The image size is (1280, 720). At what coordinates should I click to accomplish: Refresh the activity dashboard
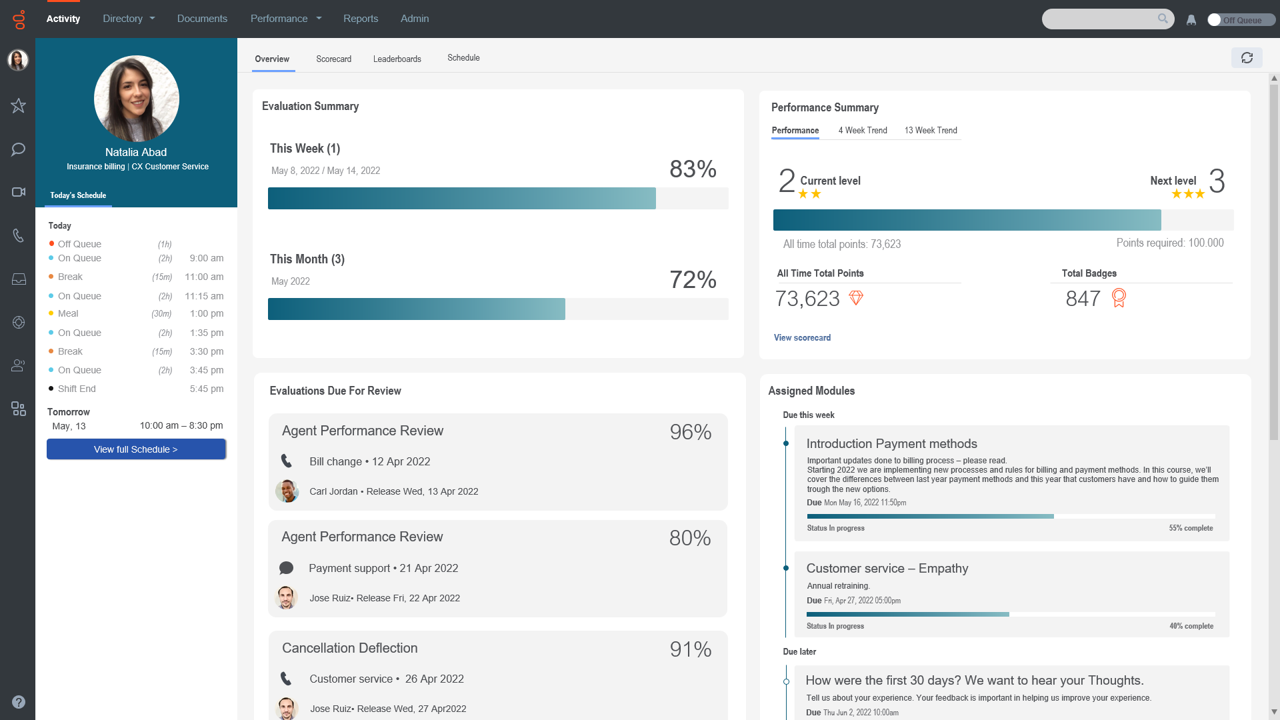(x=1246, y=58)
